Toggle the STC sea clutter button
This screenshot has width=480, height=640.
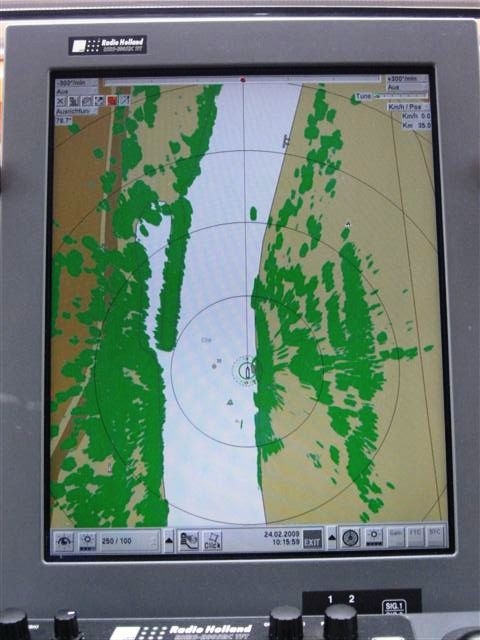point(435,536)
